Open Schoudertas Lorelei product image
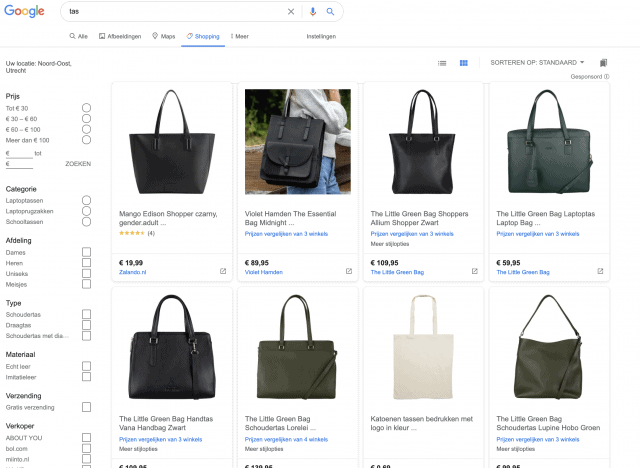640x468 pixels. pyautogui.click(x=298, y=347)
